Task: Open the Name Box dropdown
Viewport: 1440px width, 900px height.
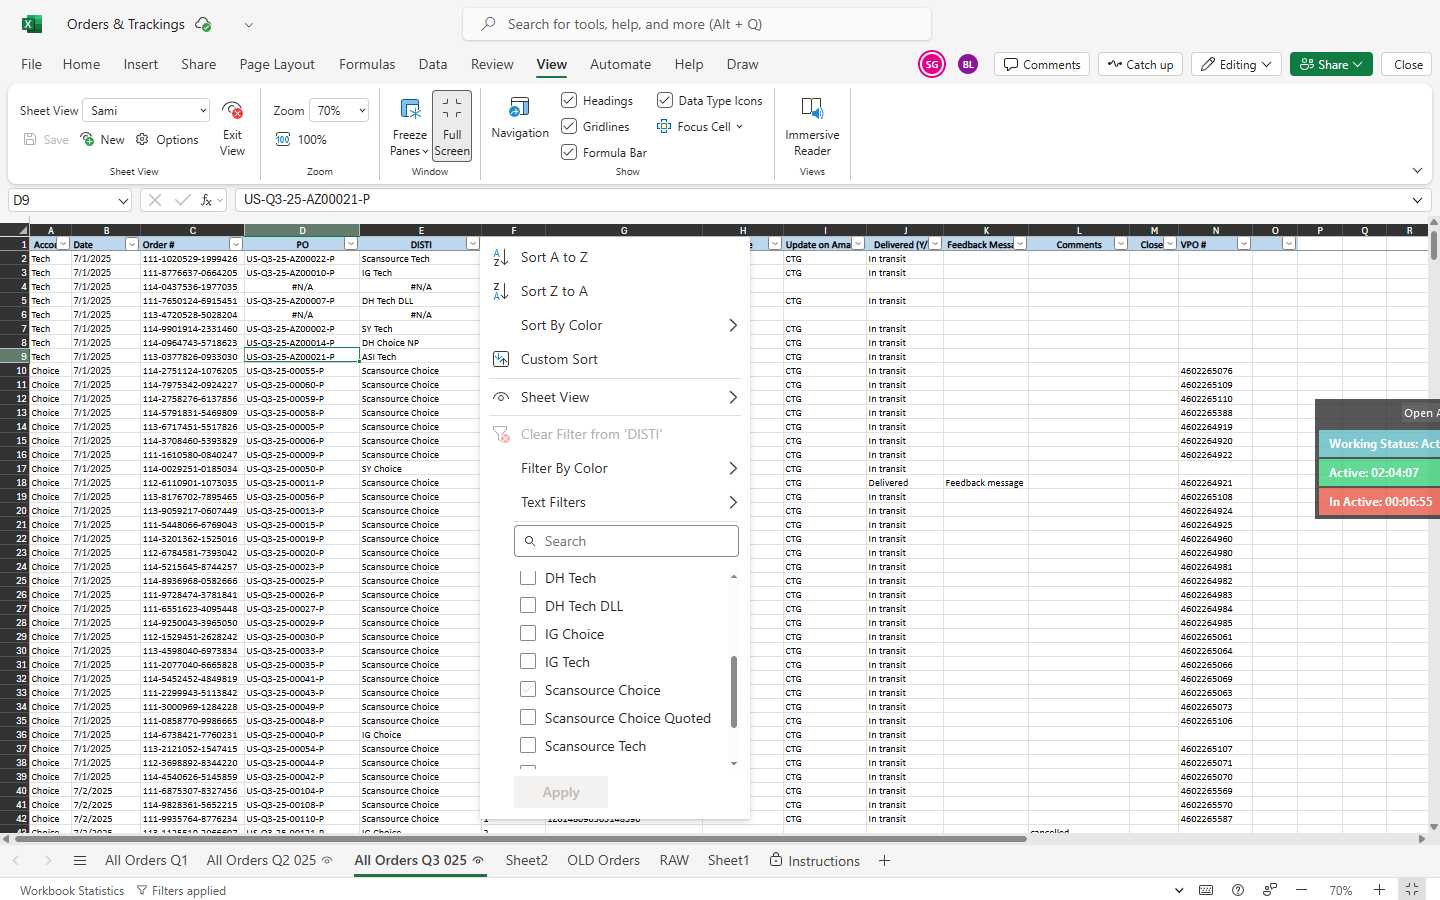Action: [x=123, y=200]
